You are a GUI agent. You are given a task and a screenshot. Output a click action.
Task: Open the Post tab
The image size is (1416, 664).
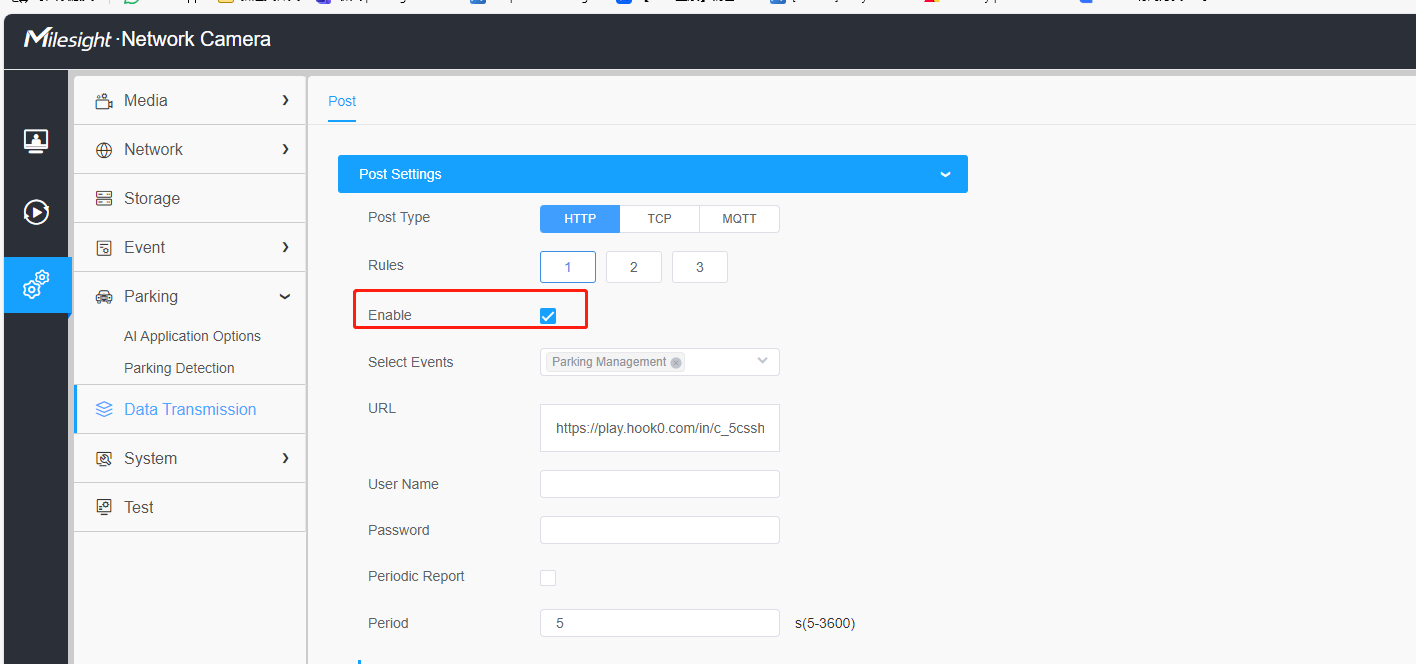click(342, 101)
